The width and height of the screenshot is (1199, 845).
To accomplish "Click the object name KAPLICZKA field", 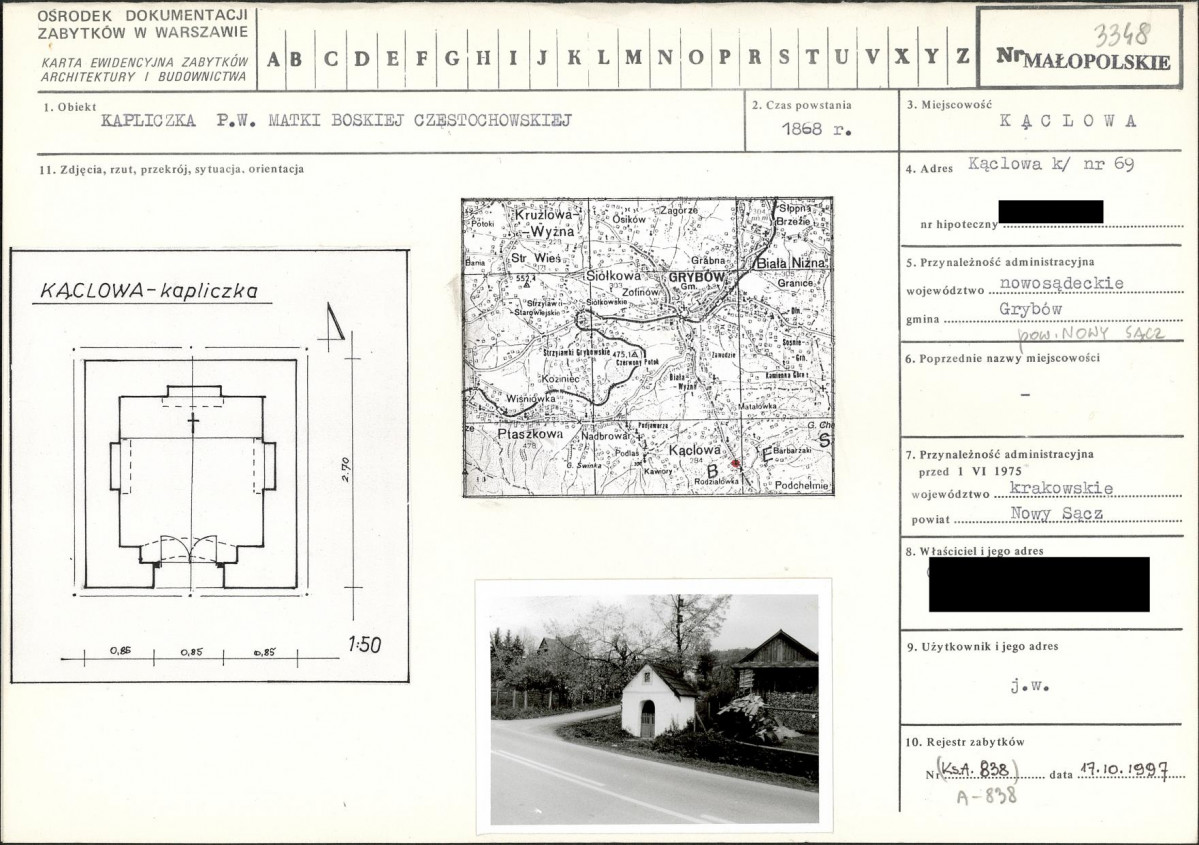I will point(336,120).
